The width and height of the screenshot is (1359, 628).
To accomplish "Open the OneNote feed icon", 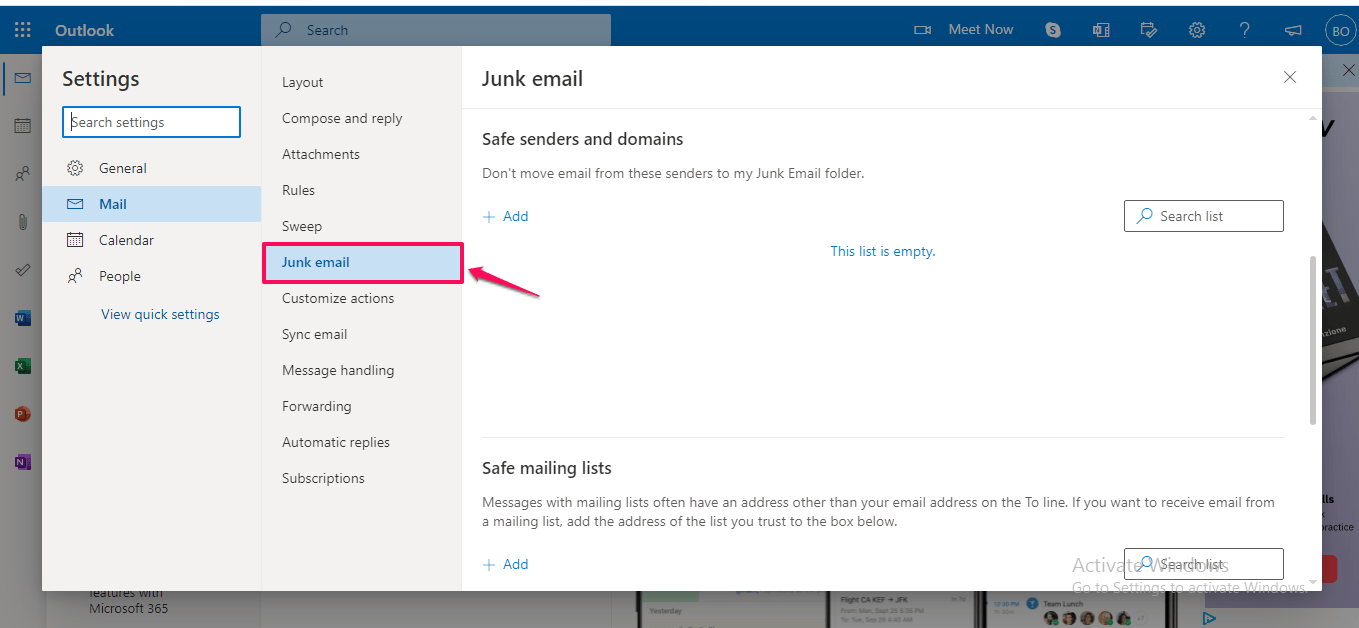I will 1100,29.
